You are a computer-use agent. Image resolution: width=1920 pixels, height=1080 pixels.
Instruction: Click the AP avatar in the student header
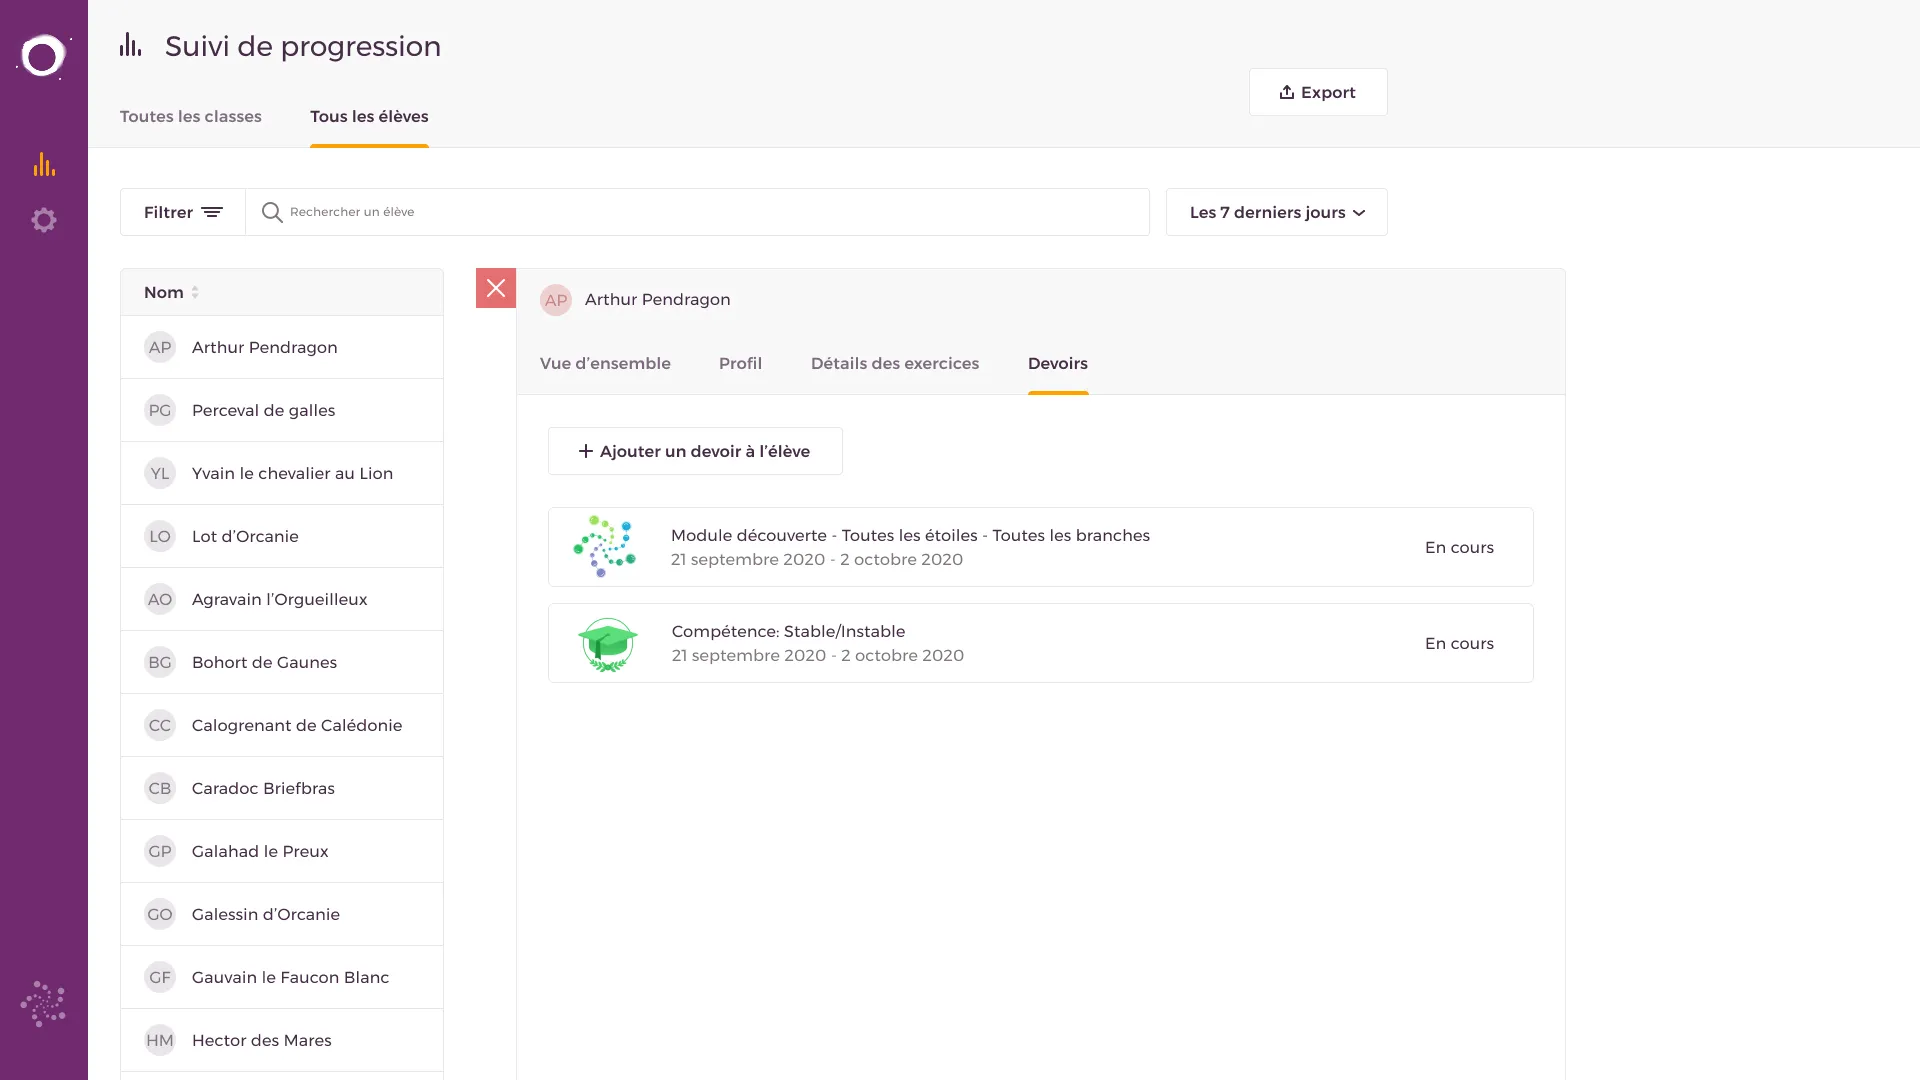(x=556, y=300)
